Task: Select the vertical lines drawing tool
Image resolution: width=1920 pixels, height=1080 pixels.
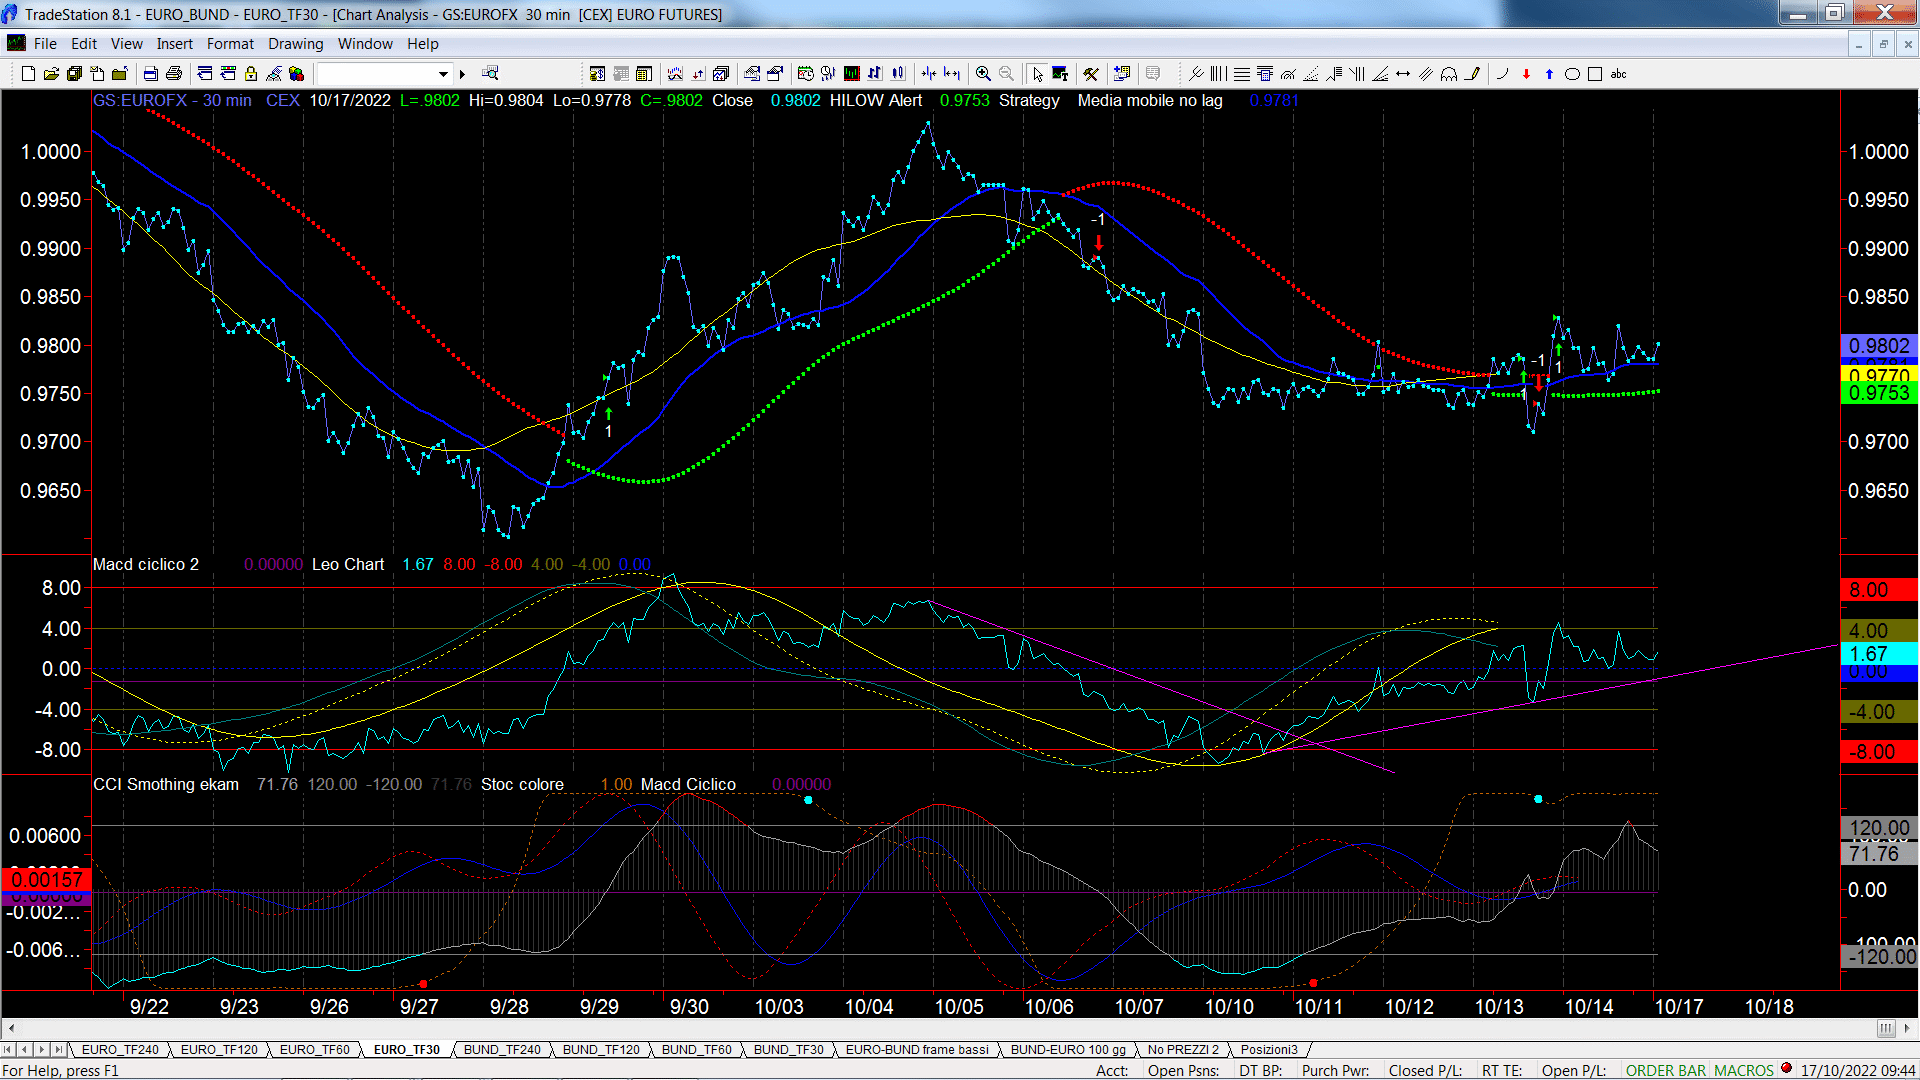Action: 1218,73
